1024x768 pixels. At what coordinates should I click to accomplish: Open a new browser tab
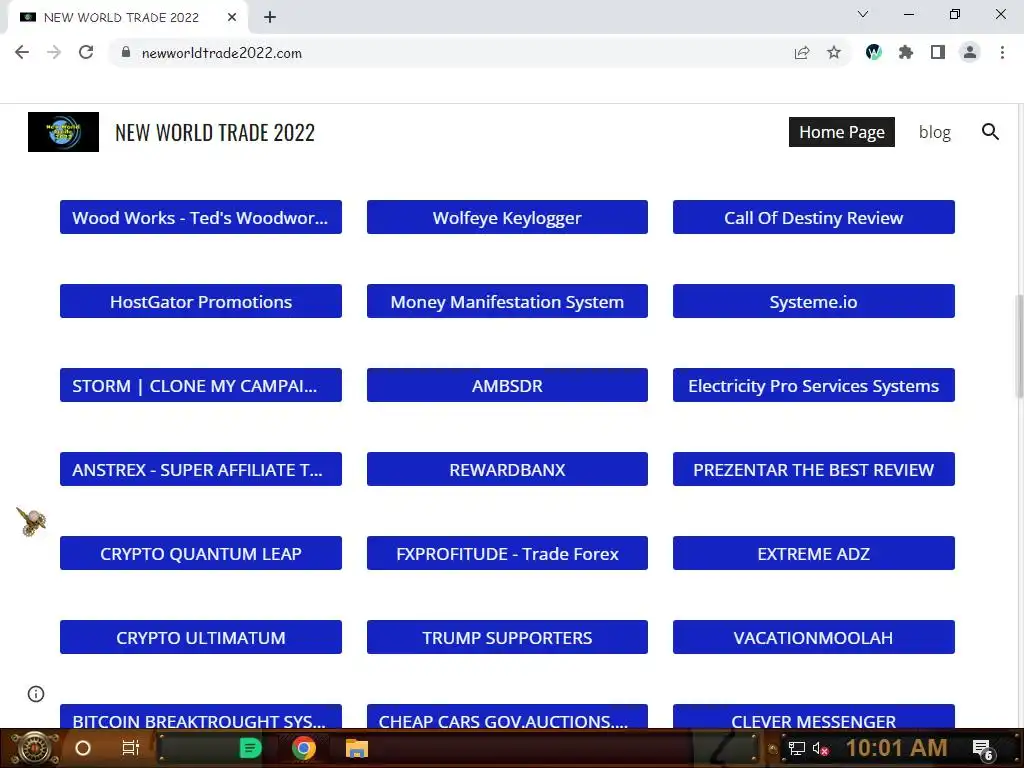[270, 17]
